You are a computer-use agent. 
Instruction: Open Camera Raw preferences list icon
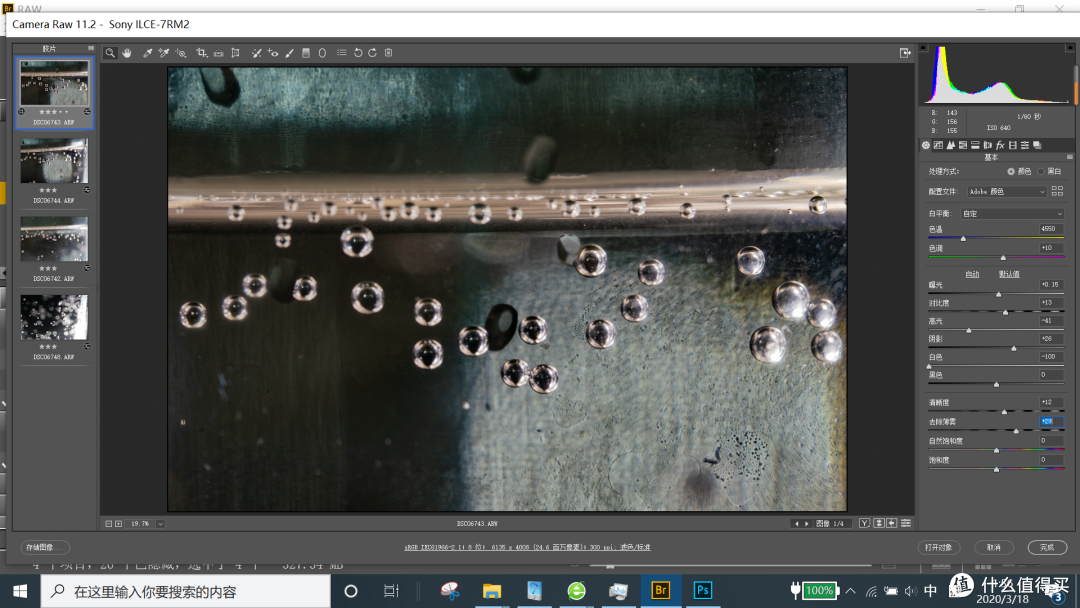point(342,52)
